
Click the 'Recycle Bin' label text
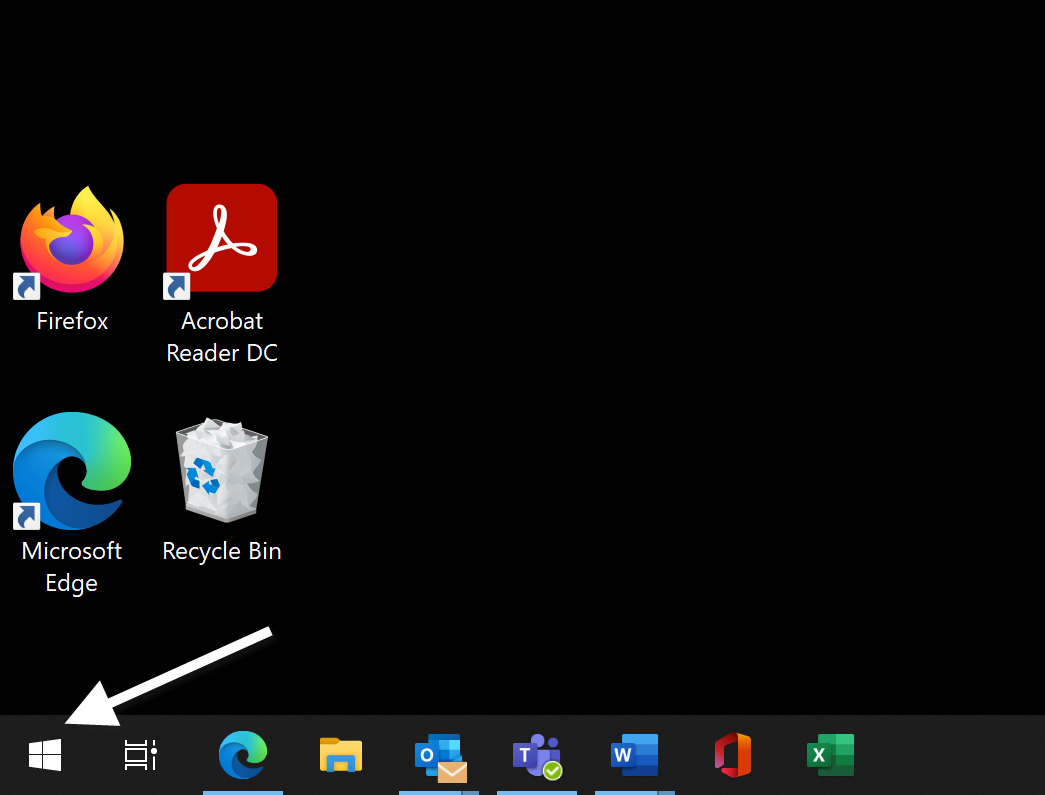(x=222, y=552)
